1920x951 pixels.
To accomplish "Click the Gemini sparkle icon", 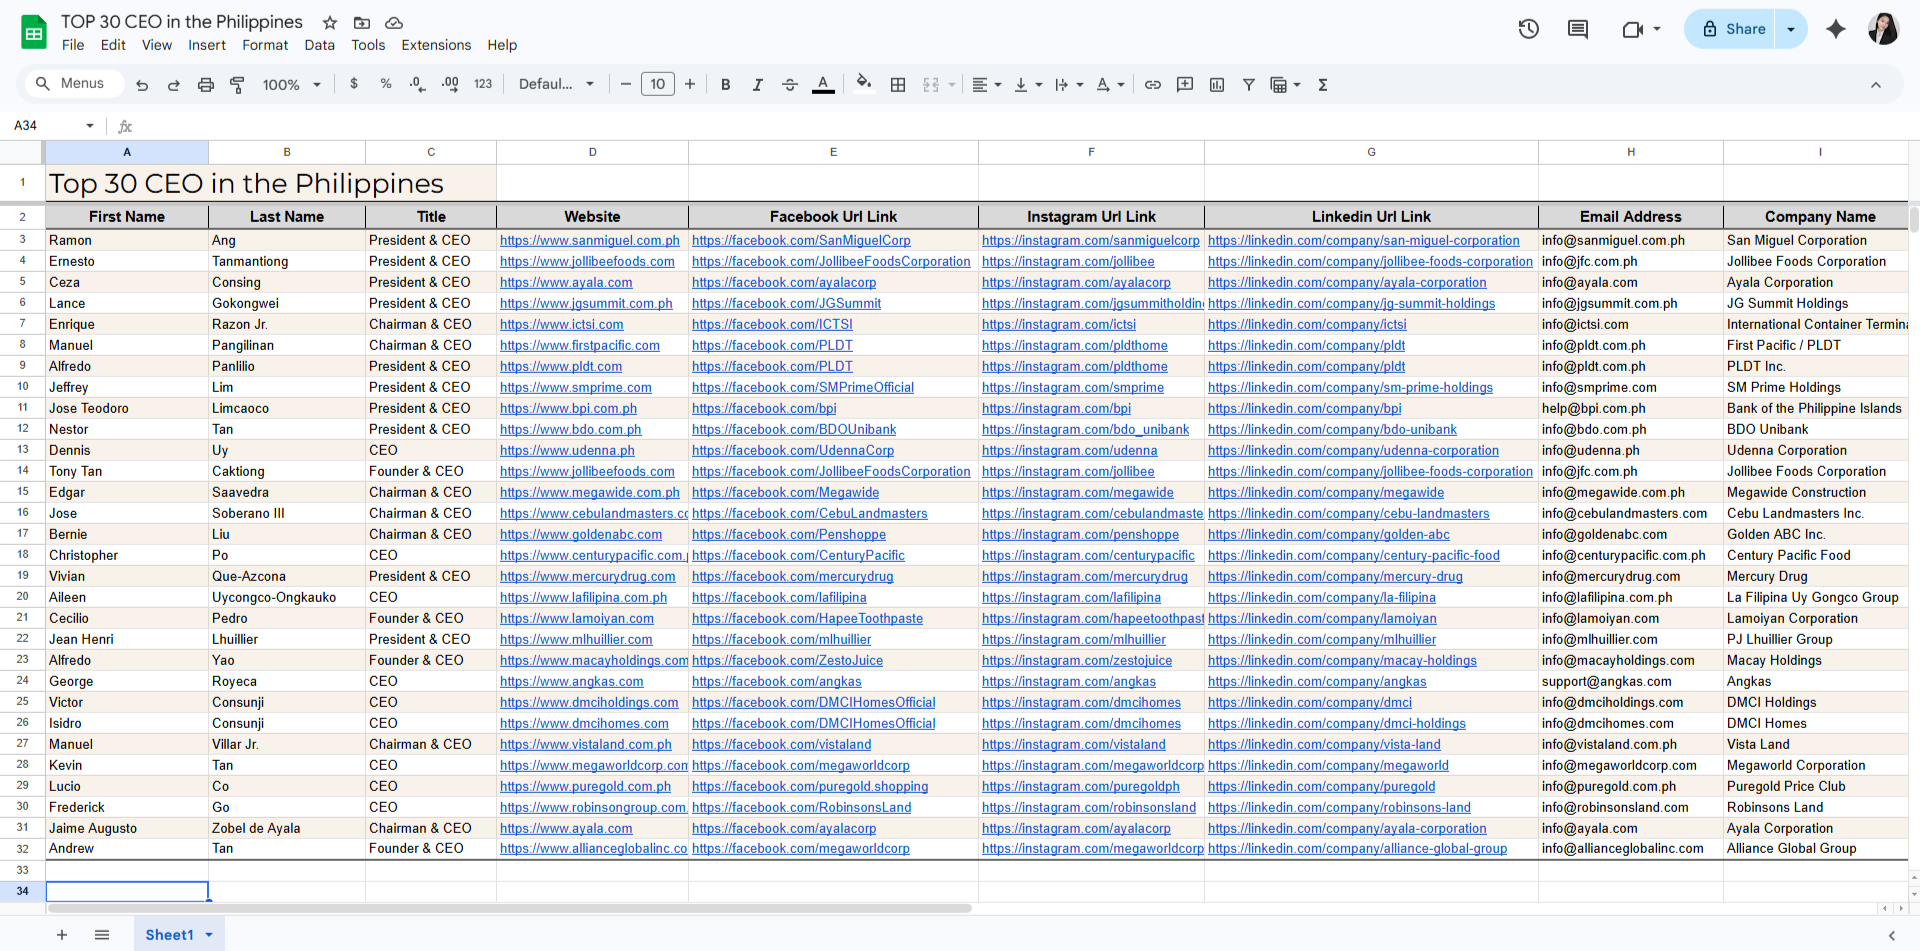I will point(1836,29).
